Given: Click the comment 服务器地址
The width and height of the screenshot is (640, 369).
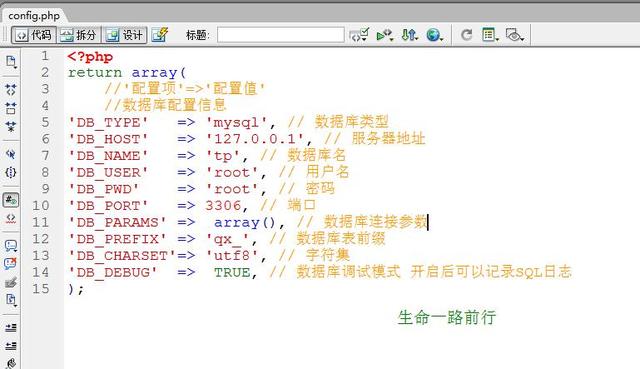Looking at the screenshot, I should point(388,138).
